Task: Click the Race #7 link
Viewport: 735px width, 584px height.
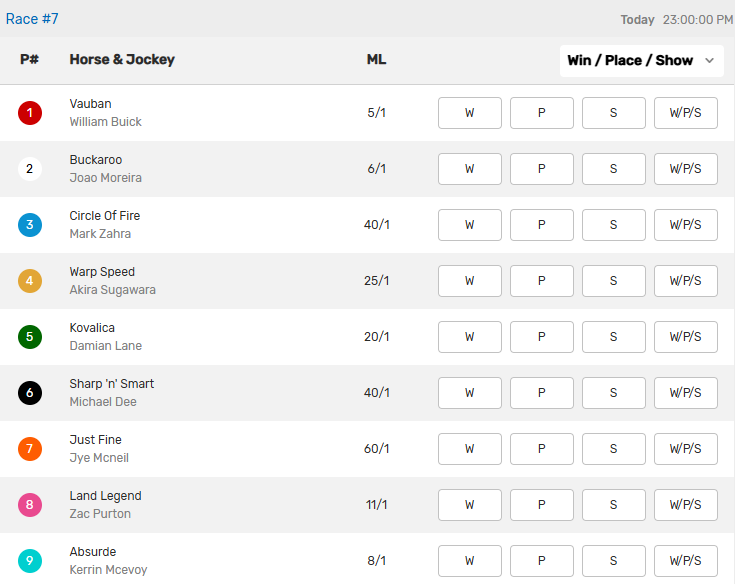Action: 32,19
